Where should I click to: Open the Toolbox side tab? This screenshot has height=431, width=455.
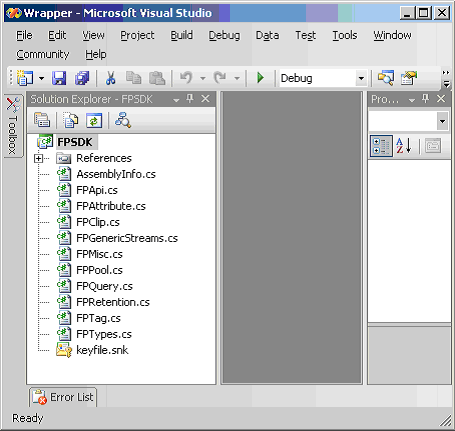click(13, 126)
